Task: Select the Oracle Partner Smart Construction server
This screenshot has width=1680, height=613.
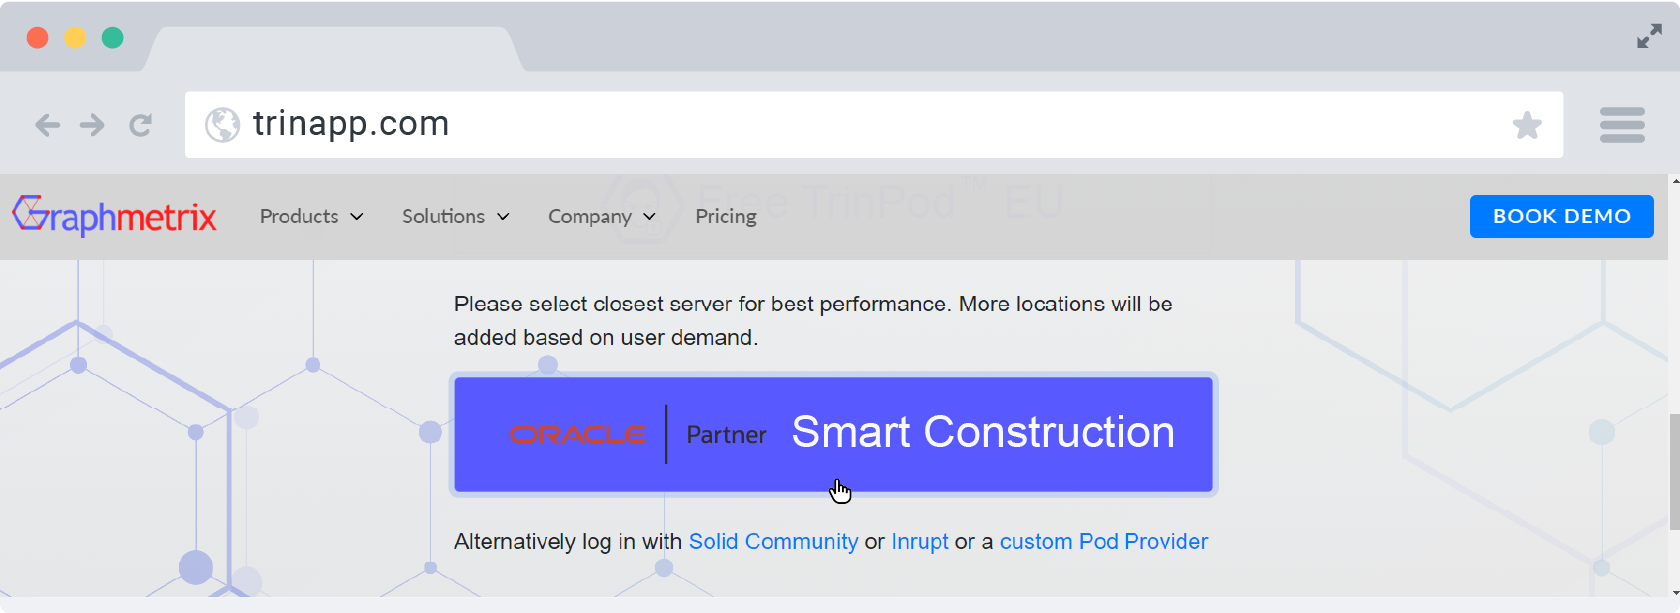Action: [x=833, y=434]
